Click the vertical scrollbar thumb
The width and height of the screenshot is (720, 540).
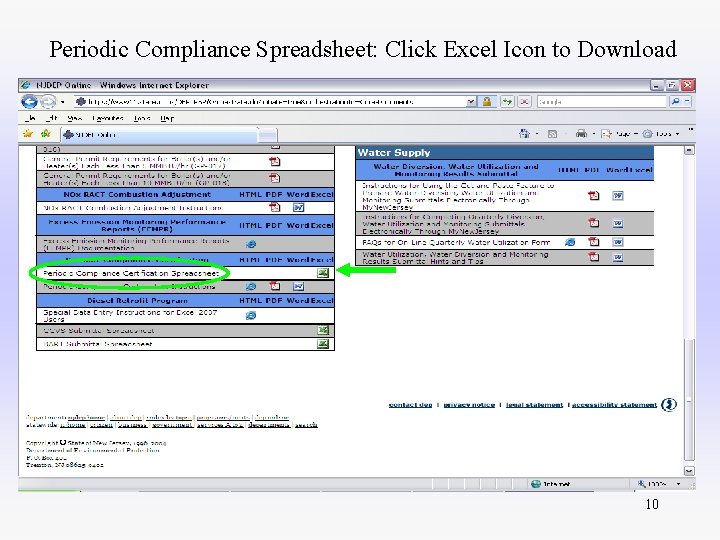(689, 399)
